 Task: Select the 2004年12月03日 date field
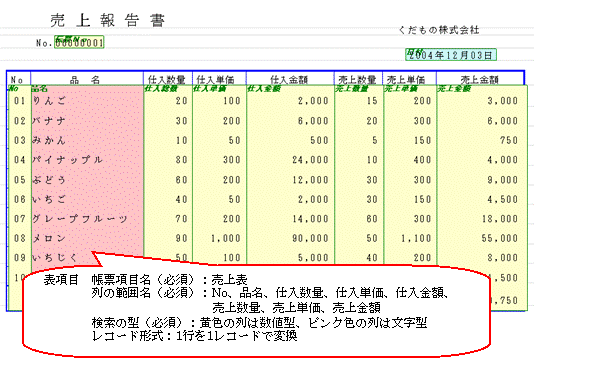(x=451, y=55)
